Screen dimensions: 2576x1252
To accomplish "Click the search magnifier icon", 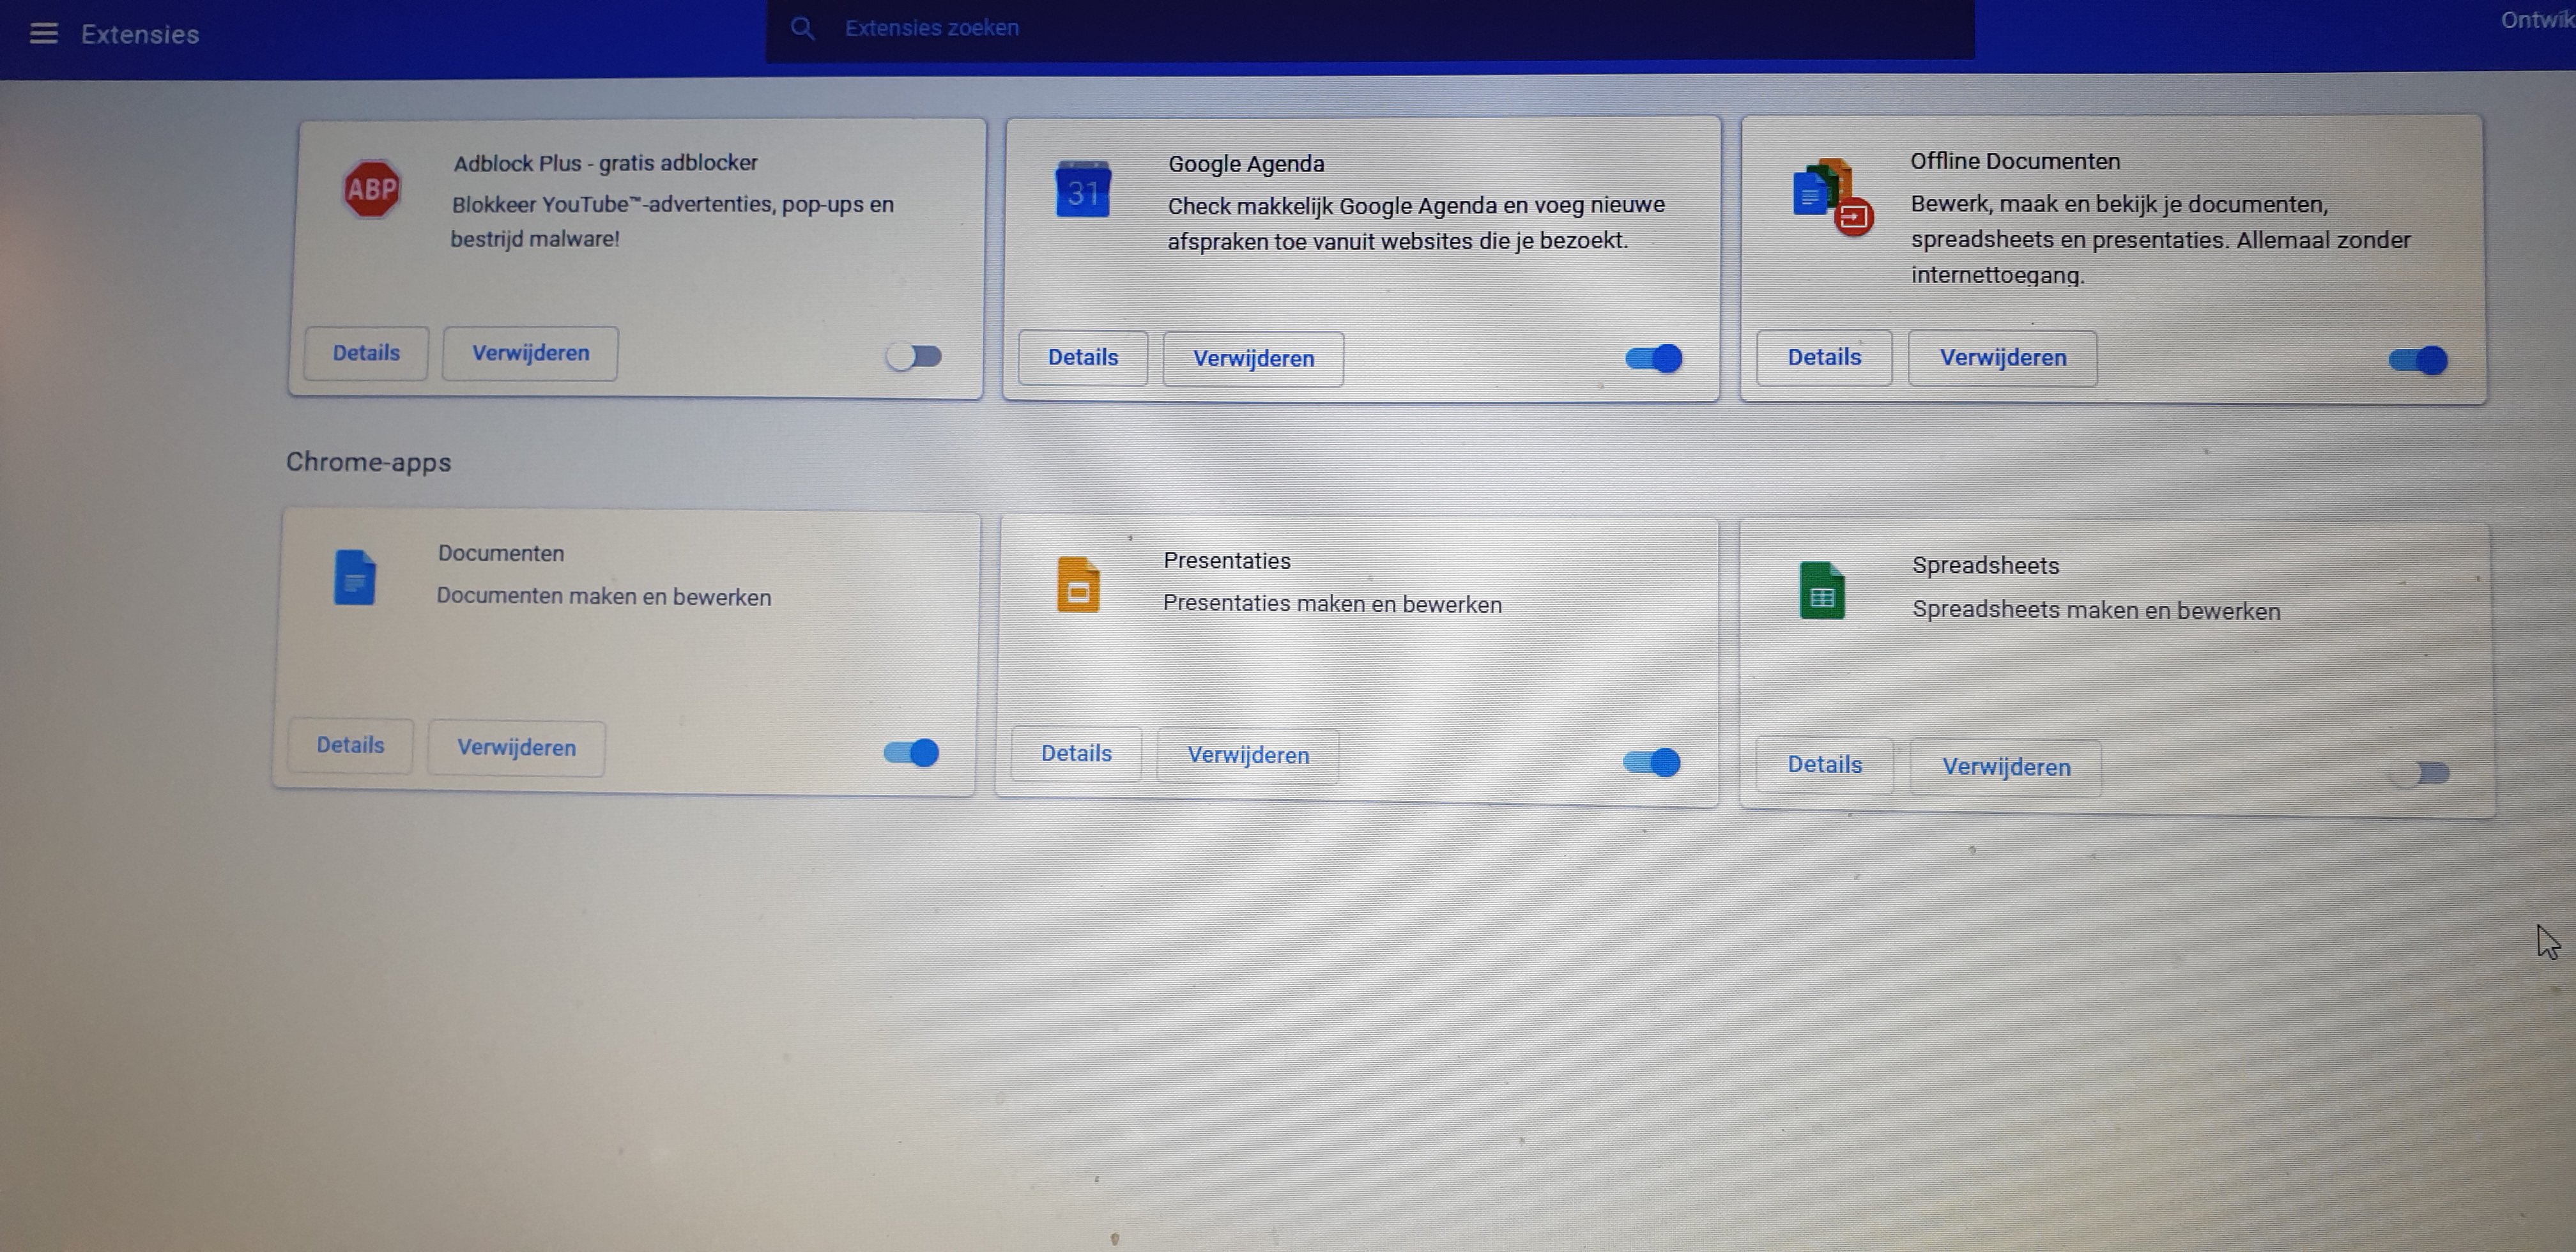I will coord(802,28).
